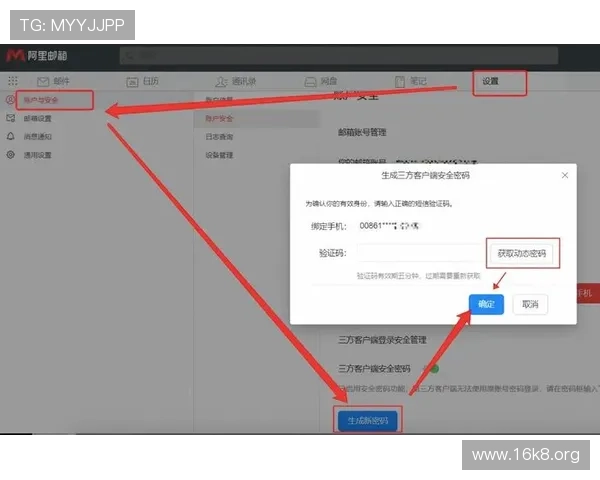Switch to the 日历 tab

click(x=150, y=81)
